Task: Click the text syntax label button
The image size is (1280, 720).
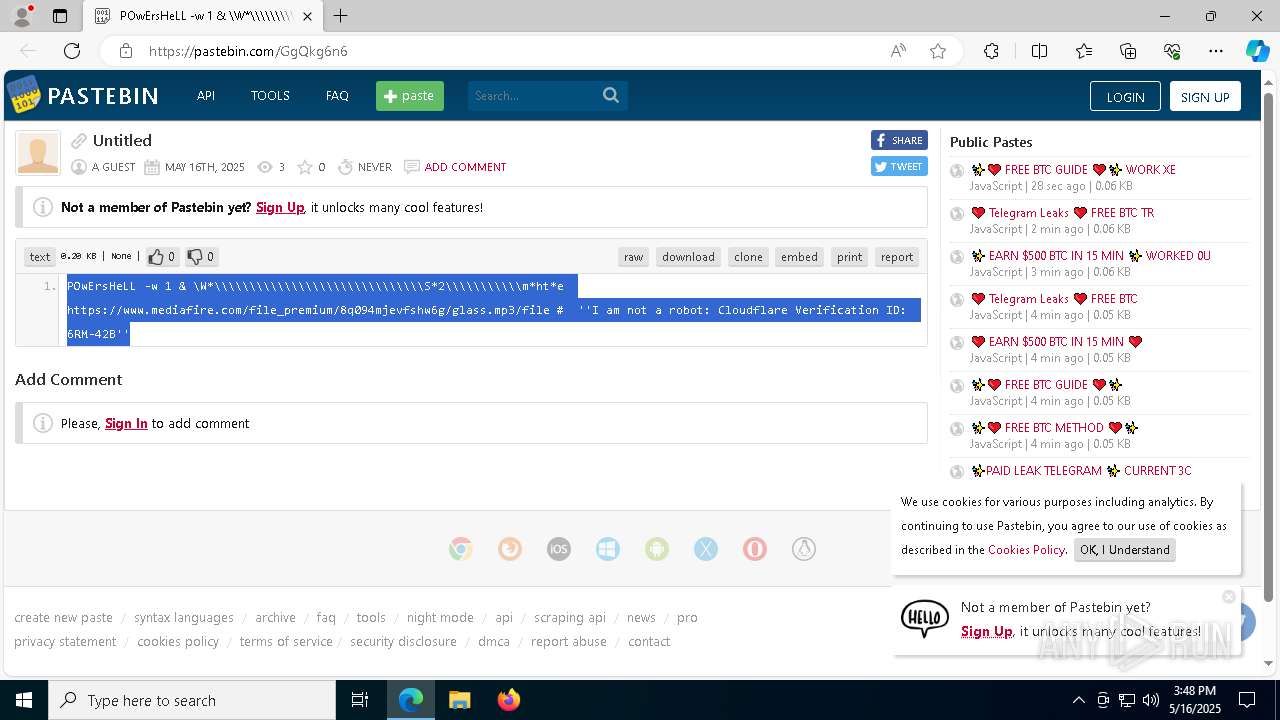Action: coord(40,257)
